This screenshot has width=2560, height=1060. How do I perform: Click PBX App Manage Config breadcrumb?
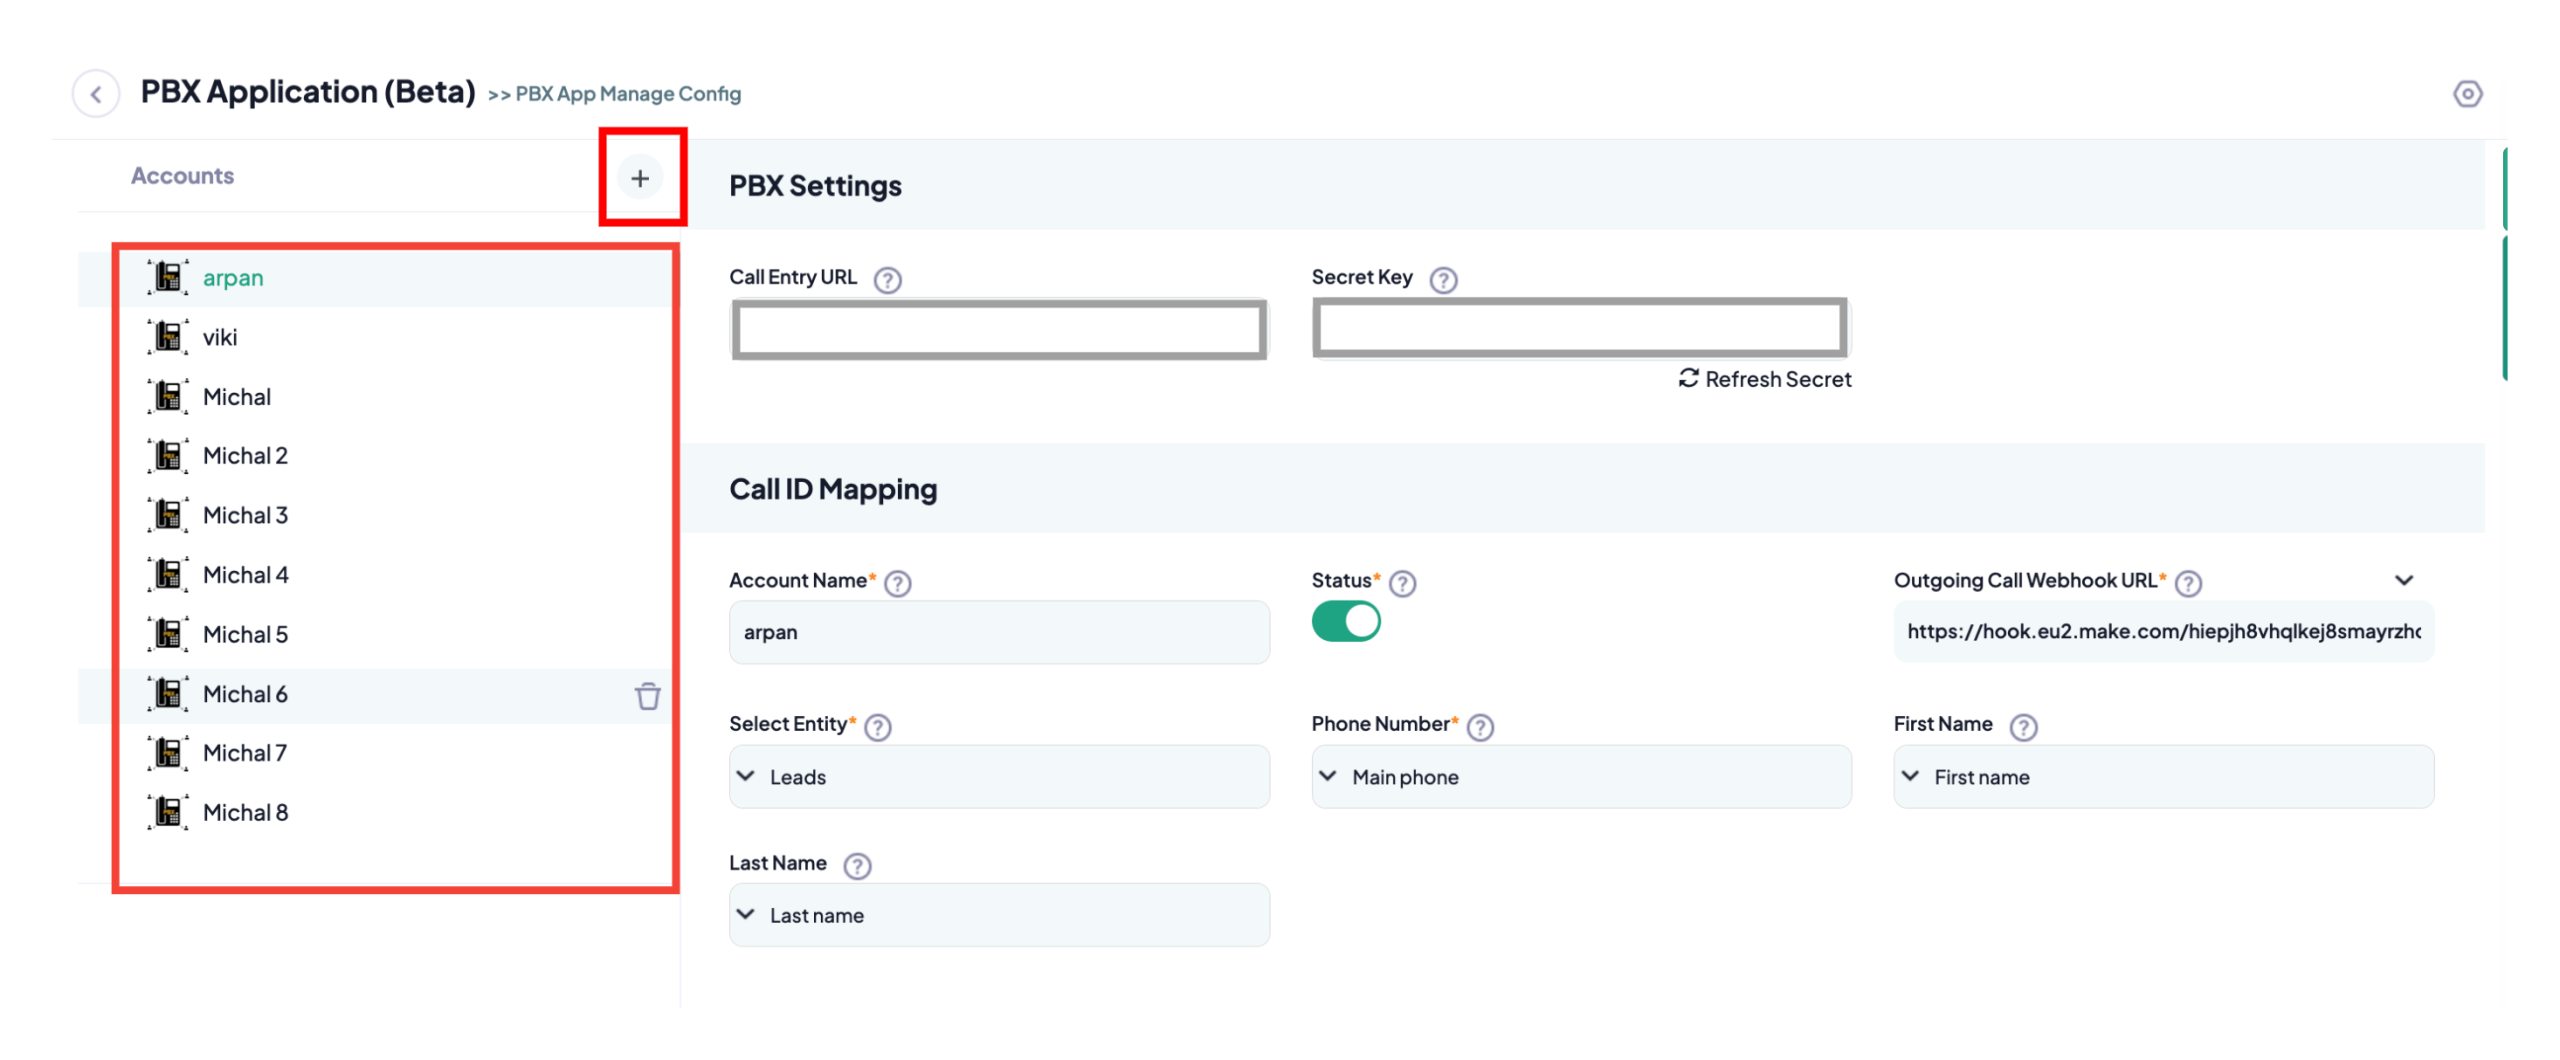click(x=628, y=94)
